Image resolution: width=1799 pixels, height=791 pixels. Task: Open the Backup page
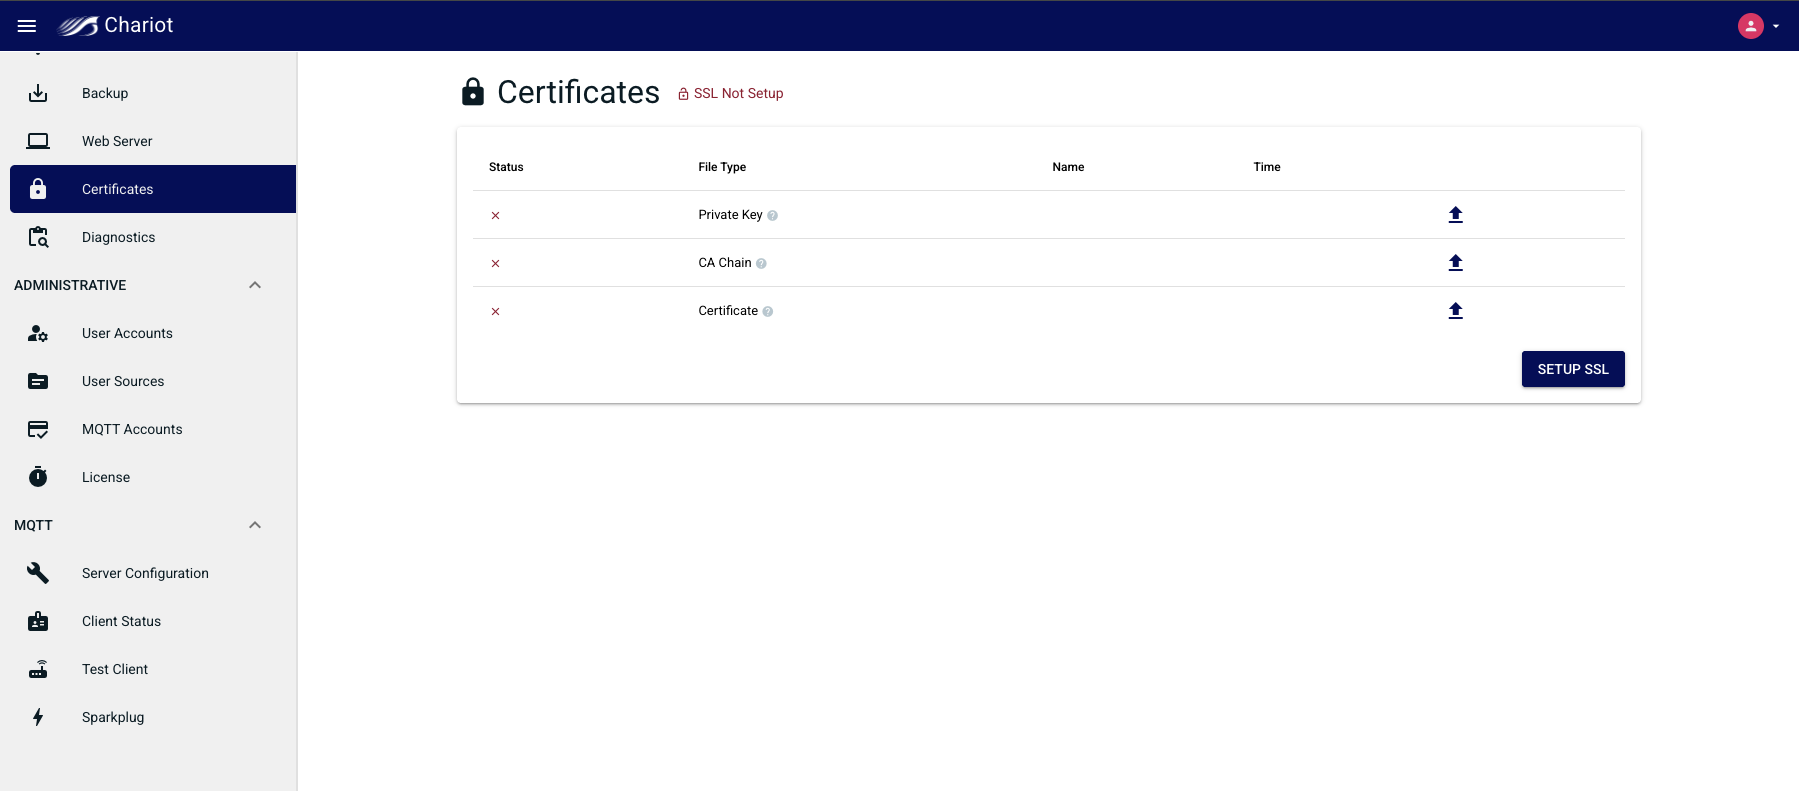coord(105,93)
